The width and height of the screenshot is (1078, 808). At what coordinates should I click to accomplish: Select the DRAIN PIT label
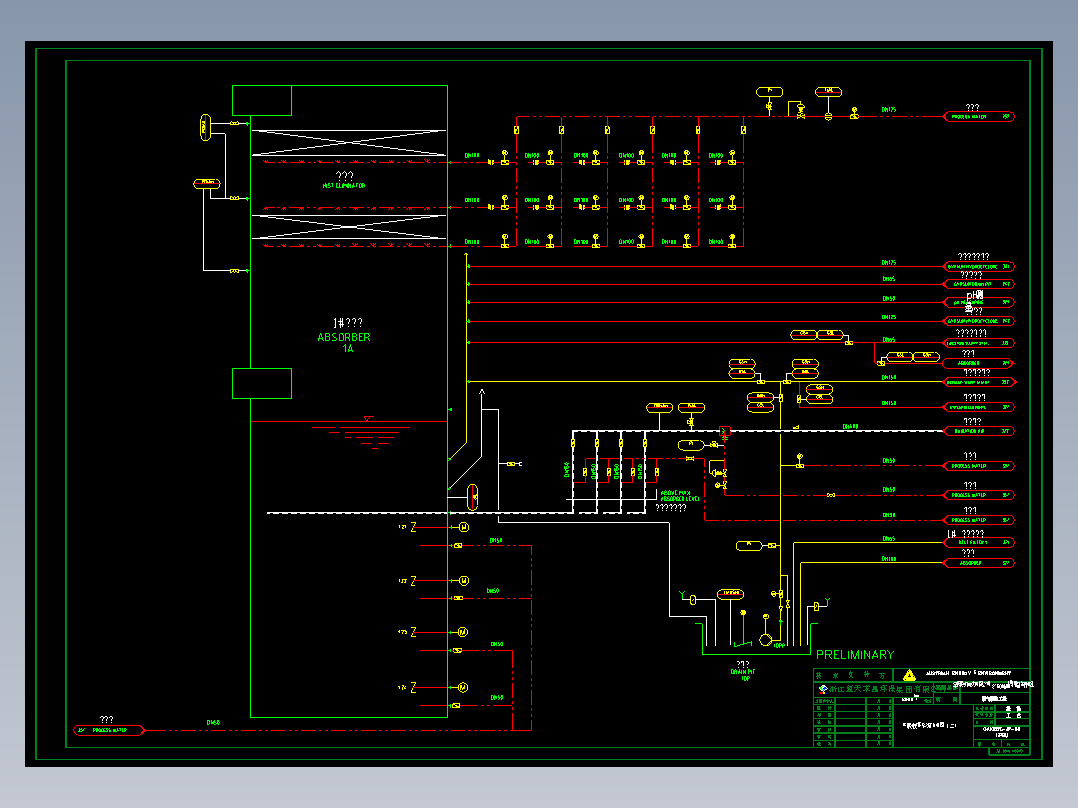(x=742, y=672)
